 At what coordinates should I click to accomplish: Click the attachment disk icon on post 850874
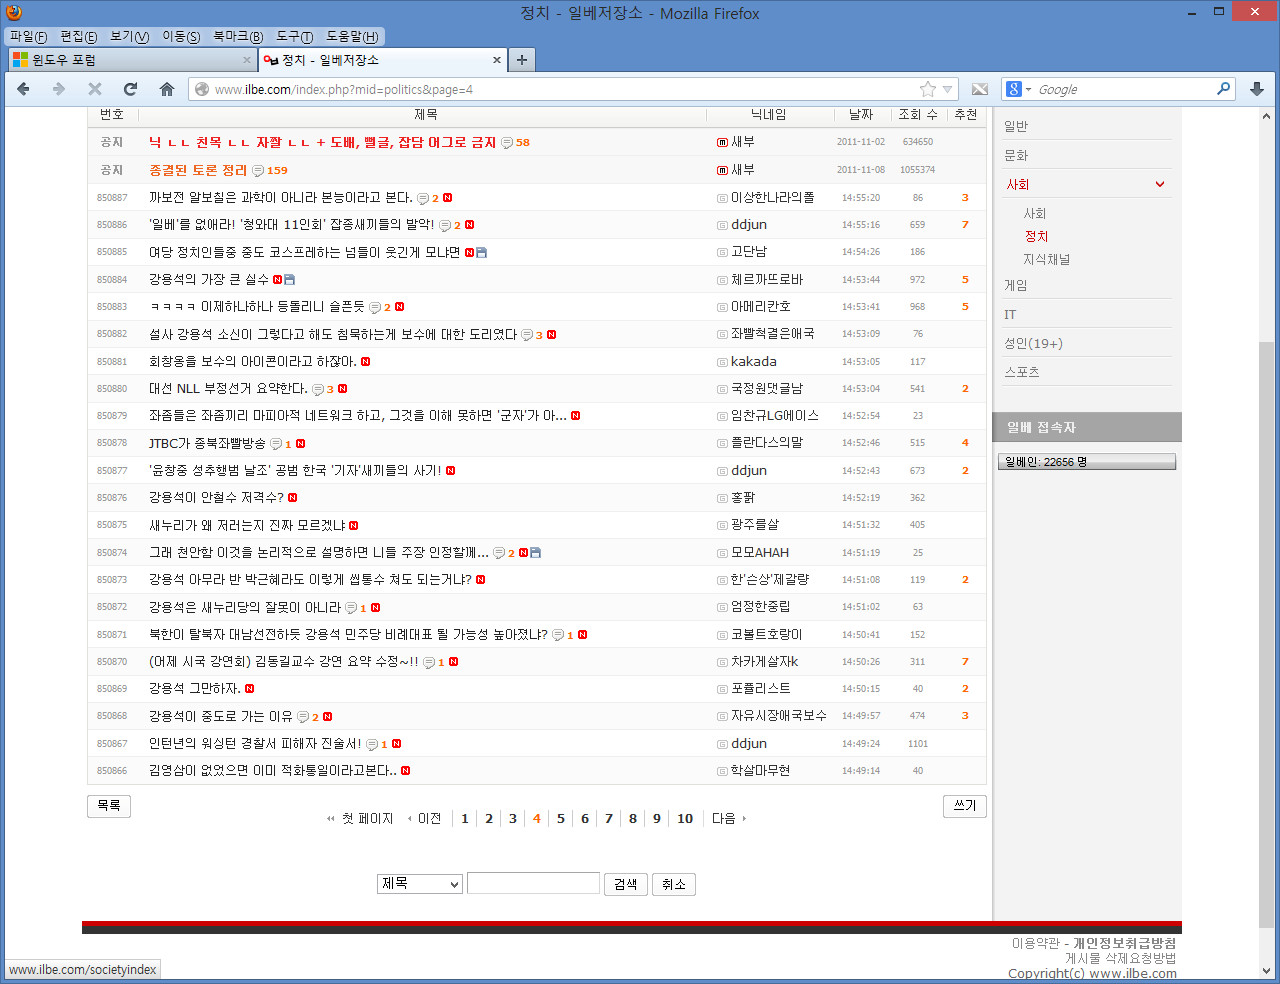[535, 553]
